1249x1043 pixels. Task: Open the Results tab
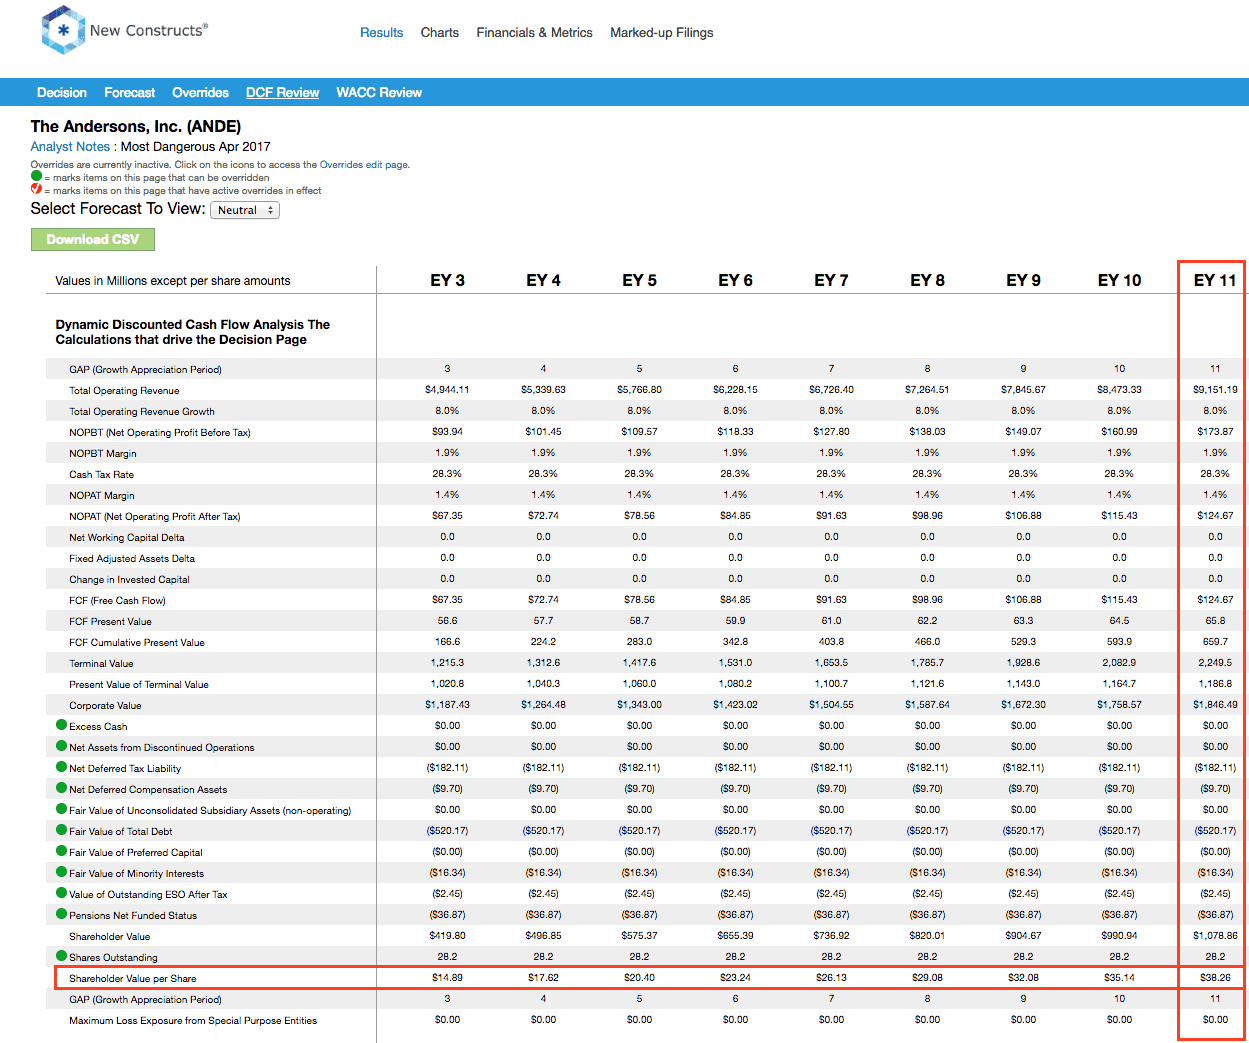point(382,33)
